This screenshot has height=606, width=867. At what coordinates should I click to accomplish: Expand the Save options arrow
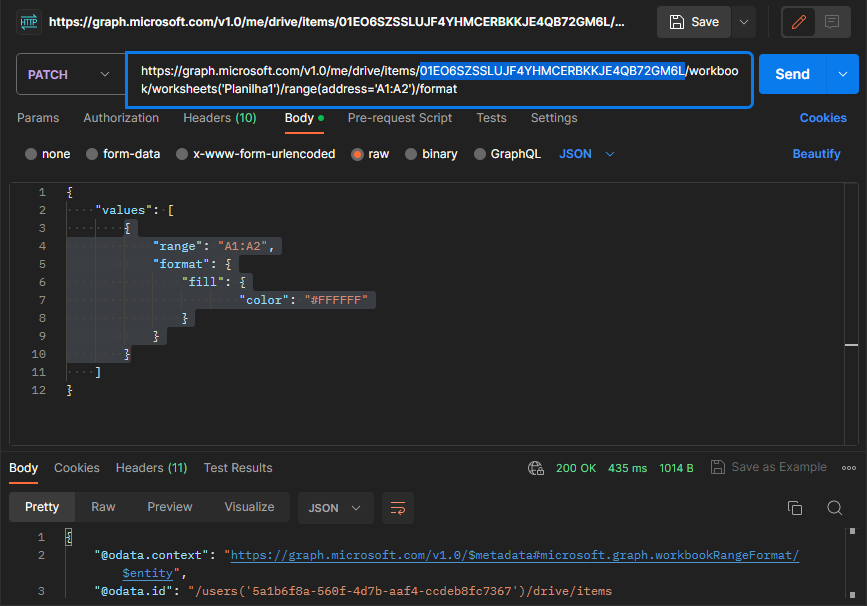(x=744, y=22)
